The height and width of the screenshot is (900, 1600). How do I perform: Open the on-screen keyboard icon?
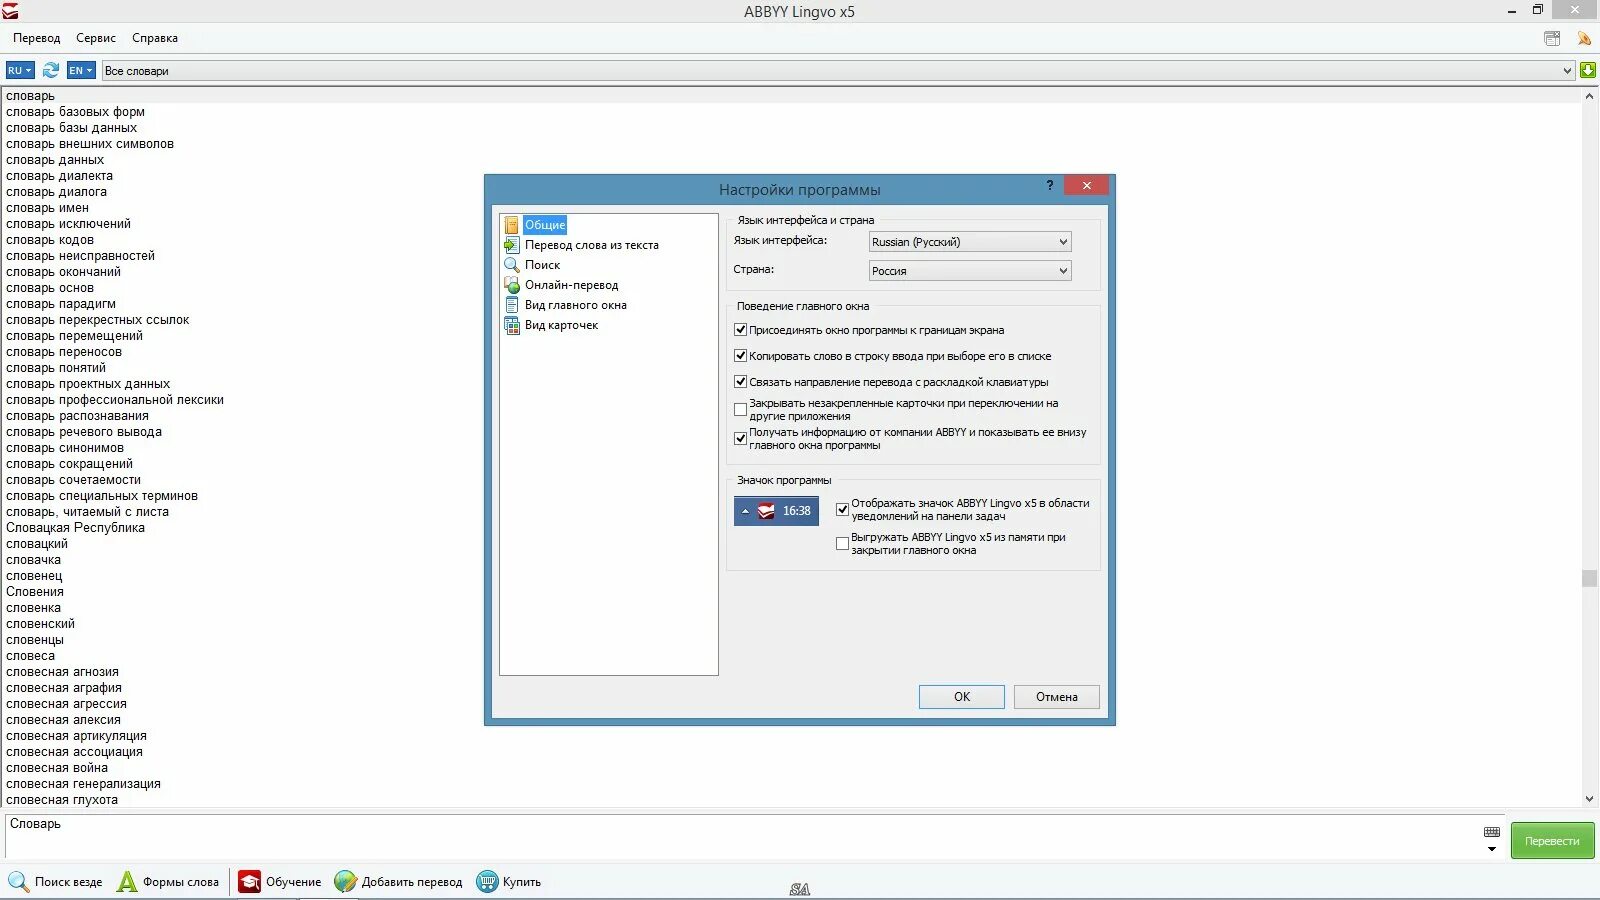pos(1492,832)
